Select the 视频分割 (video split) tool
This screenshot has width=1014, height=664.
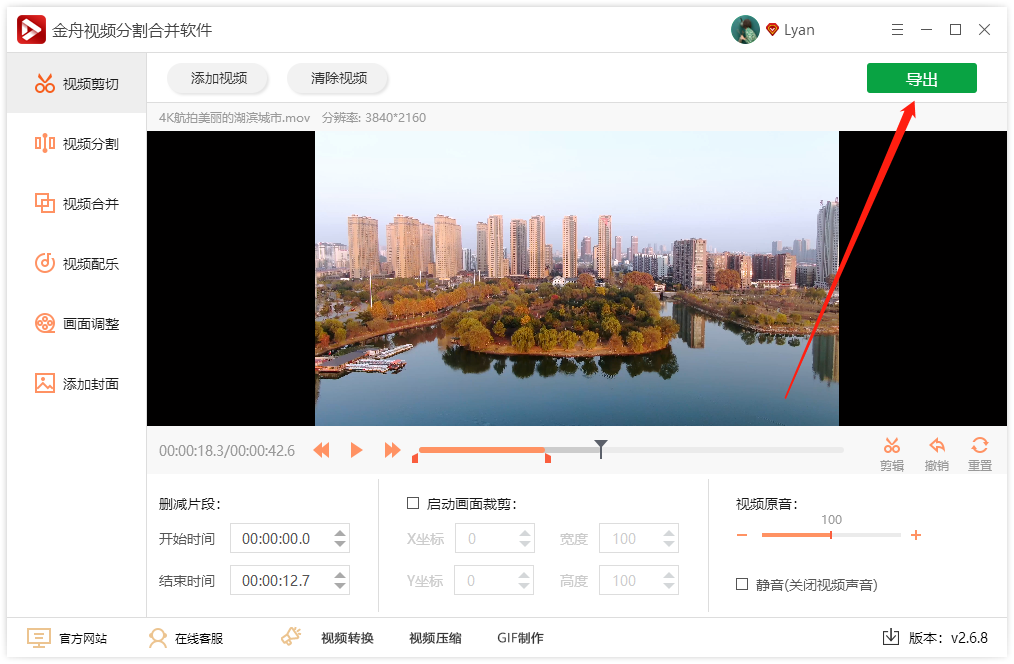74,143
